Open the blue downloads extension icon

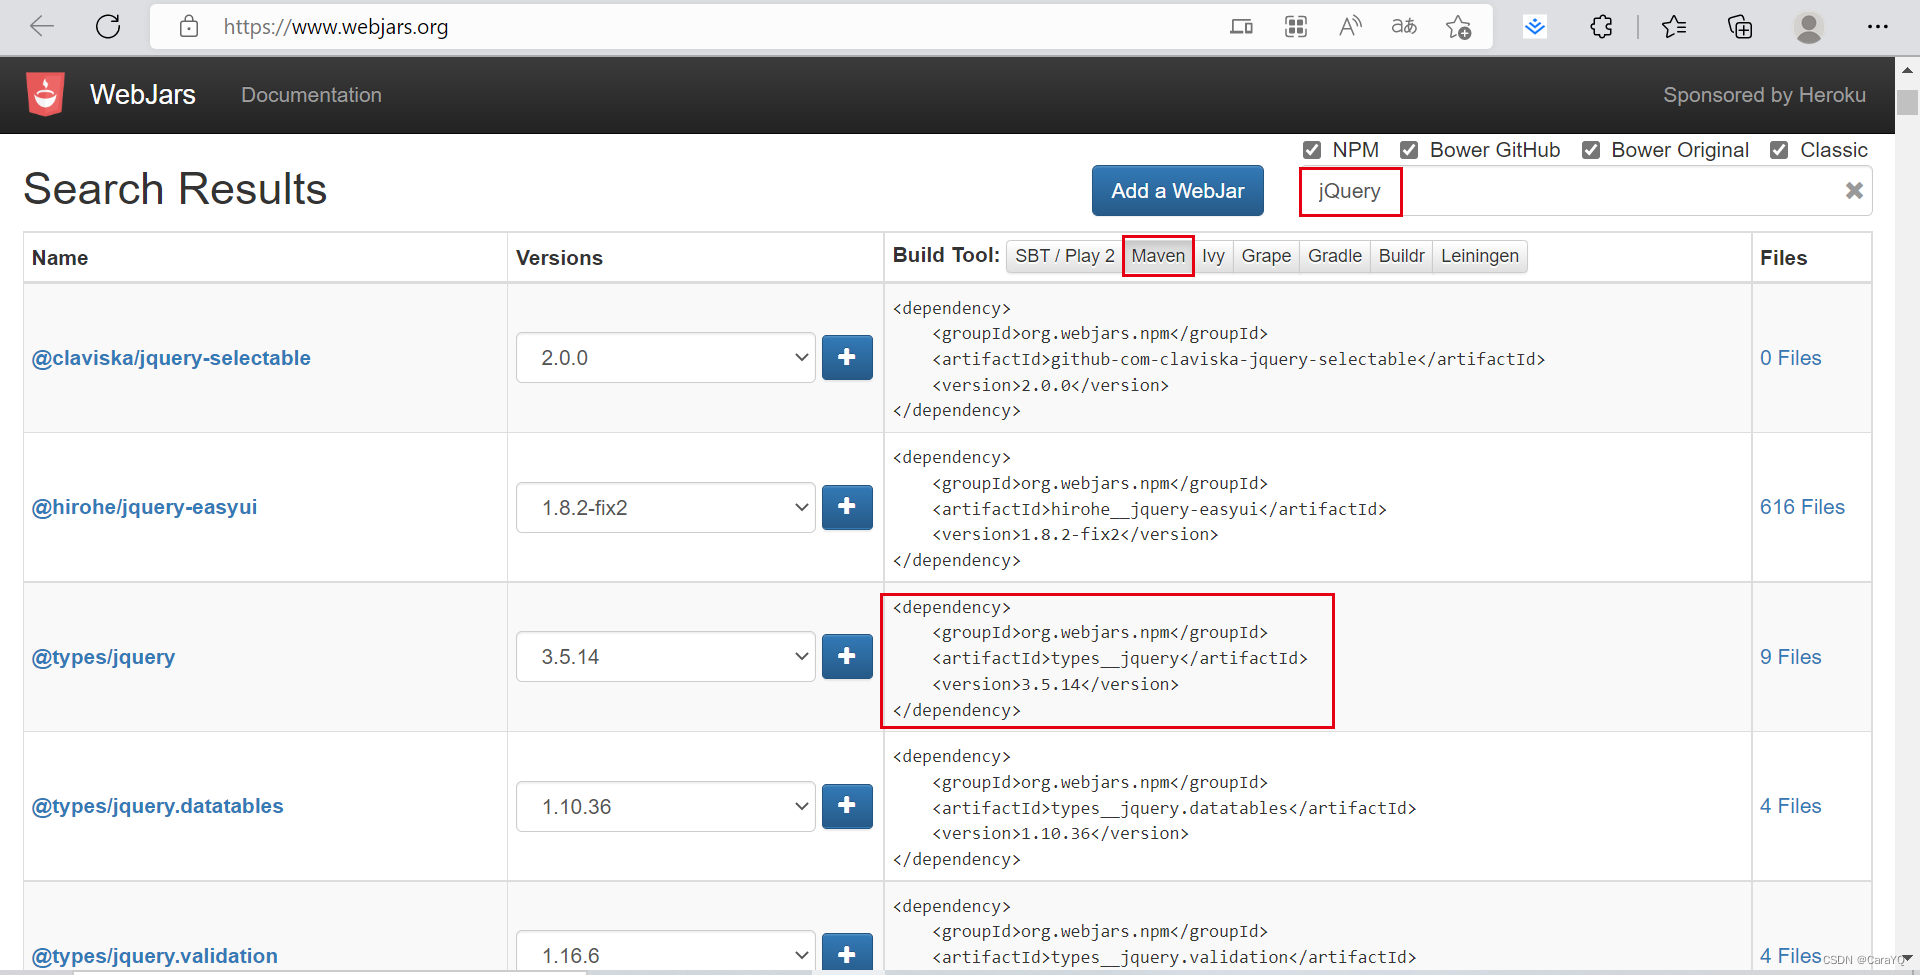click(x=1535, y=27)
